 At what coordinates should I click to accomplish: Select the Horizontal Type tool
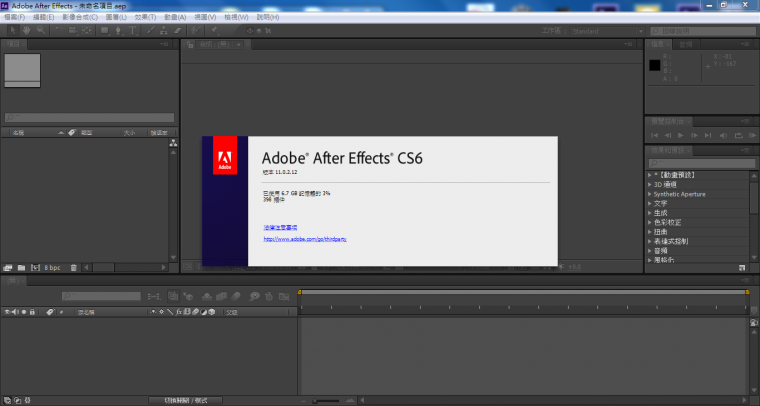point(133,30)
